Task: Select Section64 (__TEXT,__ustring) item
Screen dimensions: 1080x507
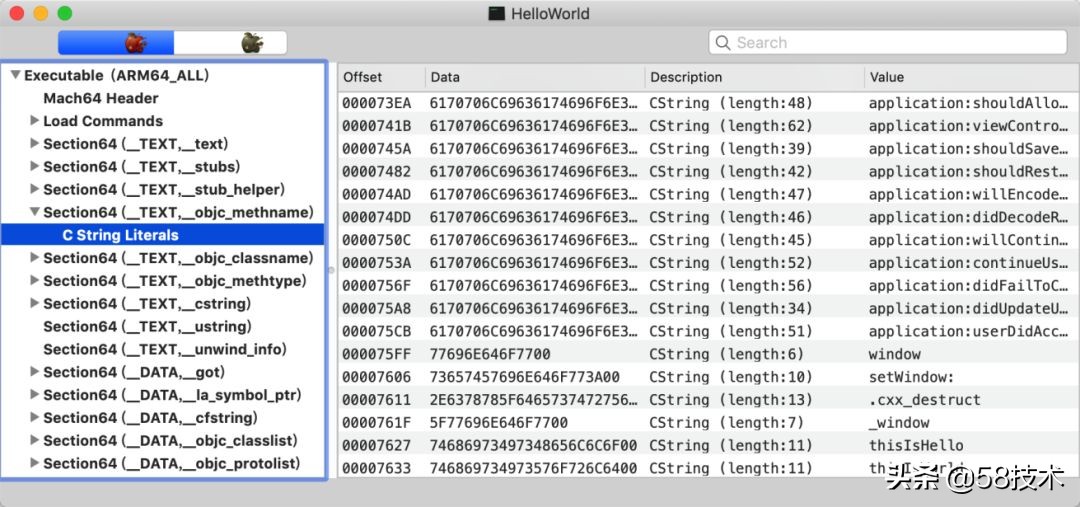Action: 147,327
